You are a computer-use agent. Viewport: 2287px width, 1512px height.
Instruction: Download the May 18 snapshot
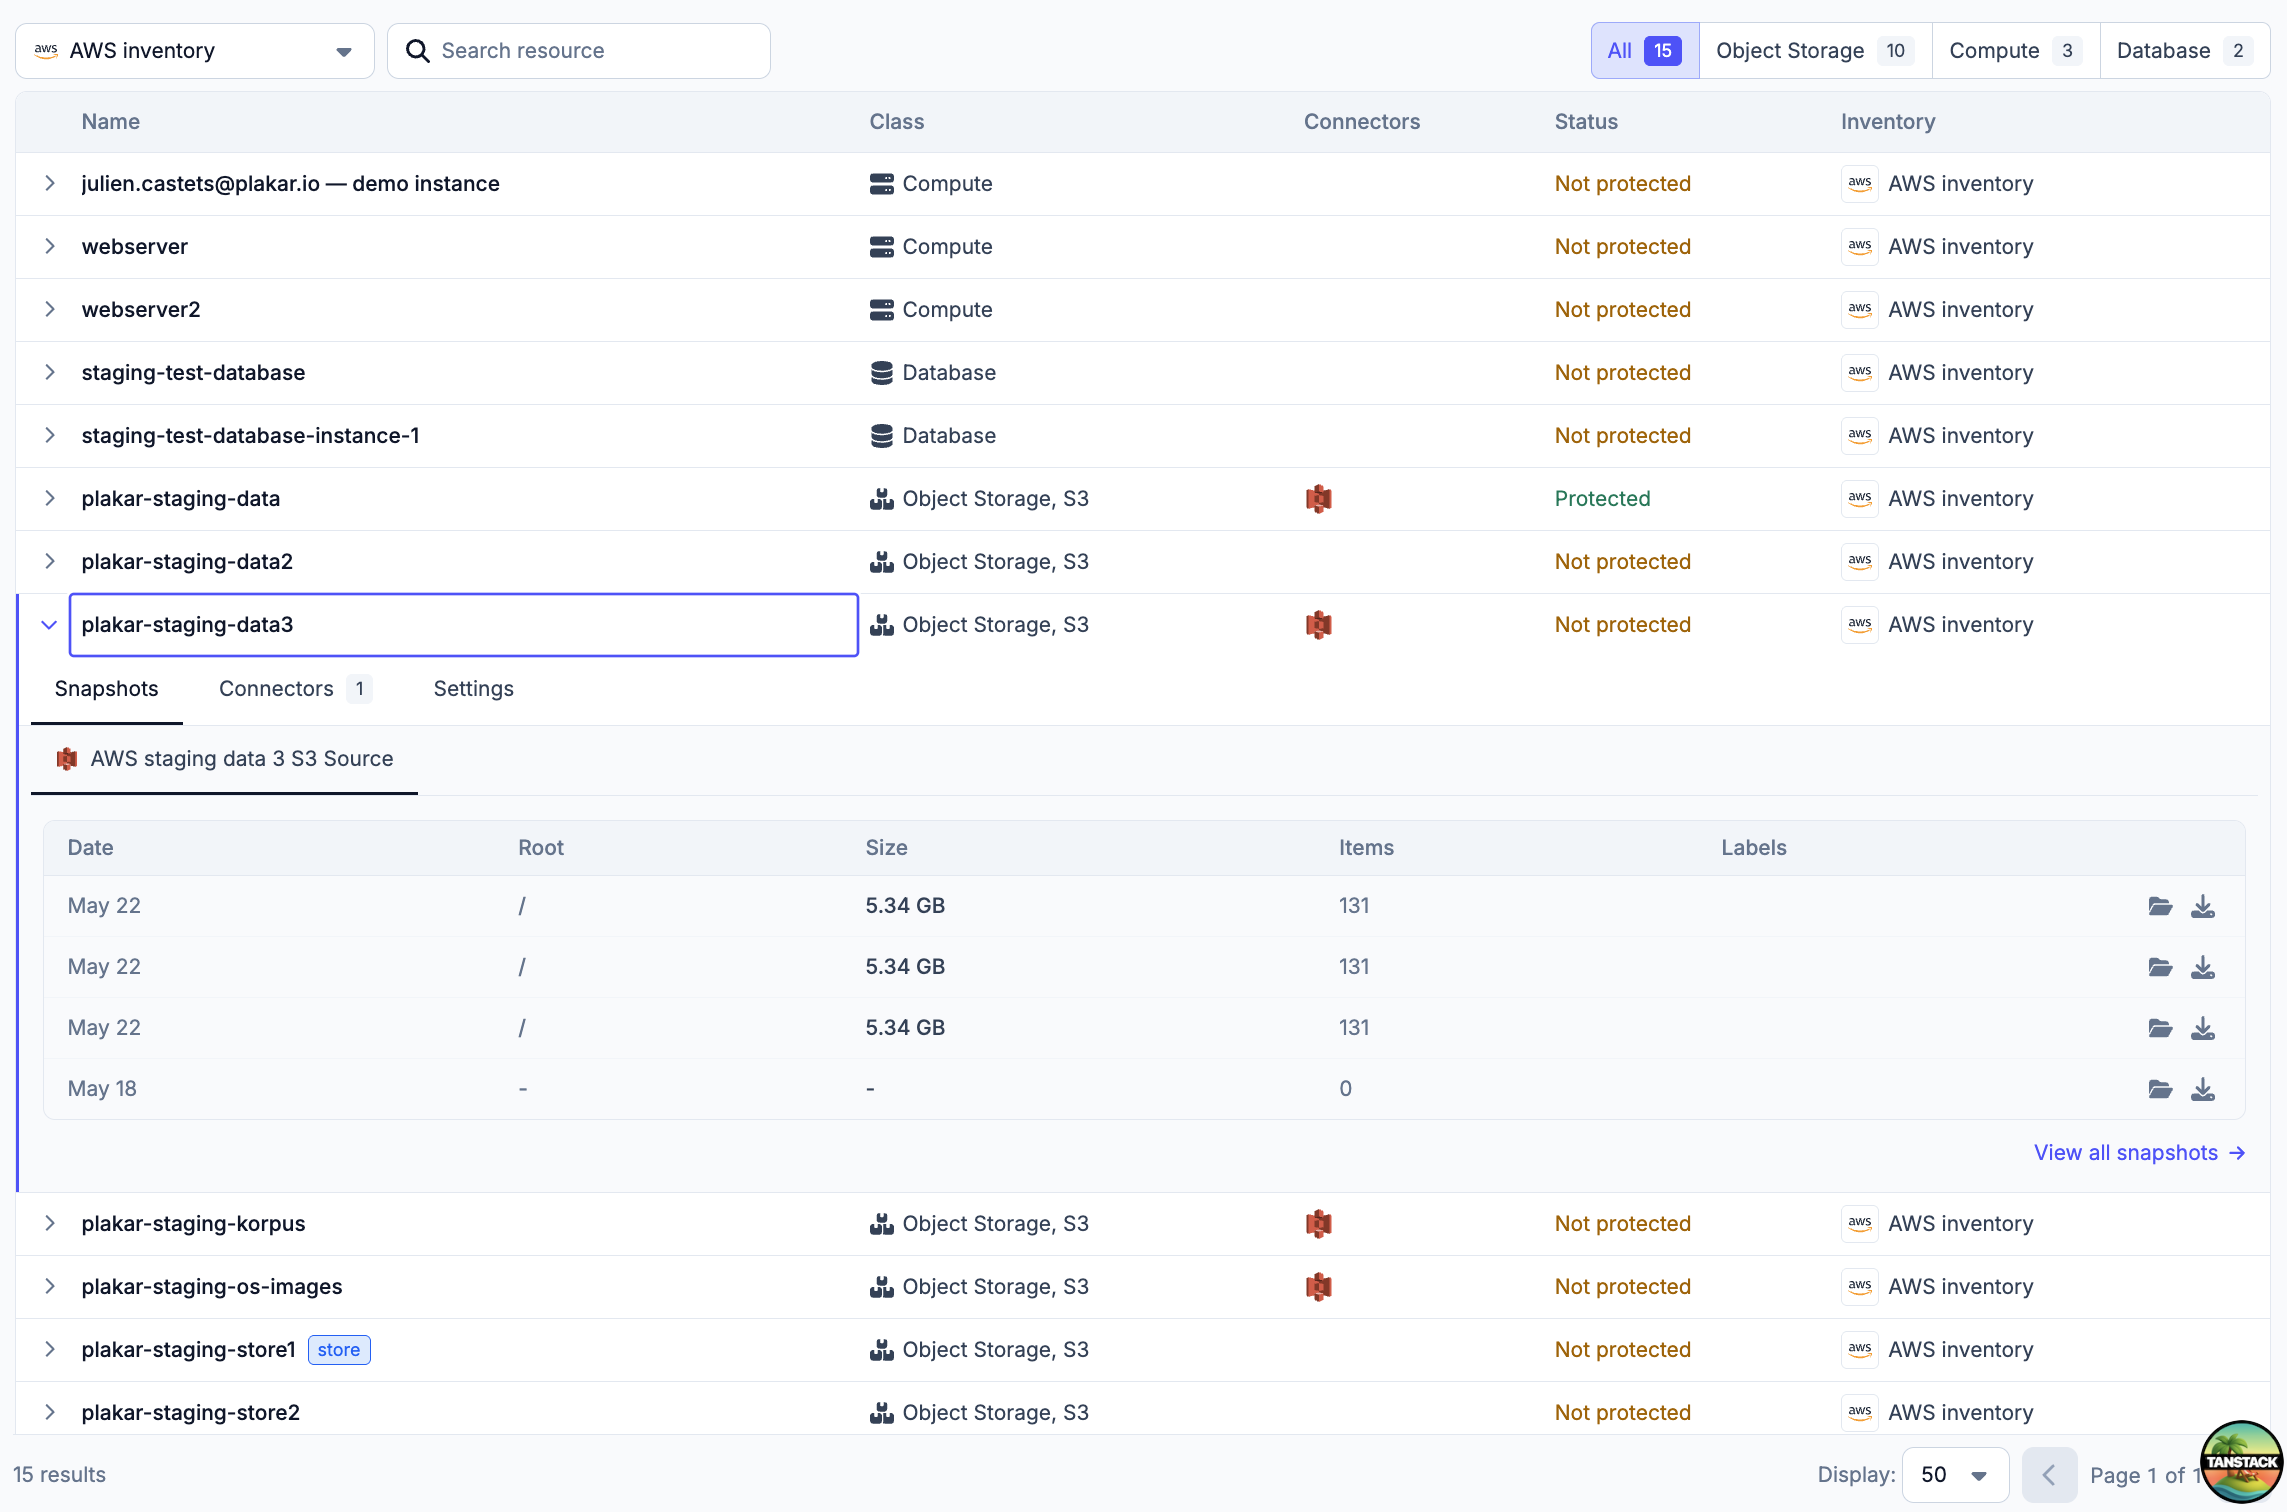(x=2203, y=1090)
